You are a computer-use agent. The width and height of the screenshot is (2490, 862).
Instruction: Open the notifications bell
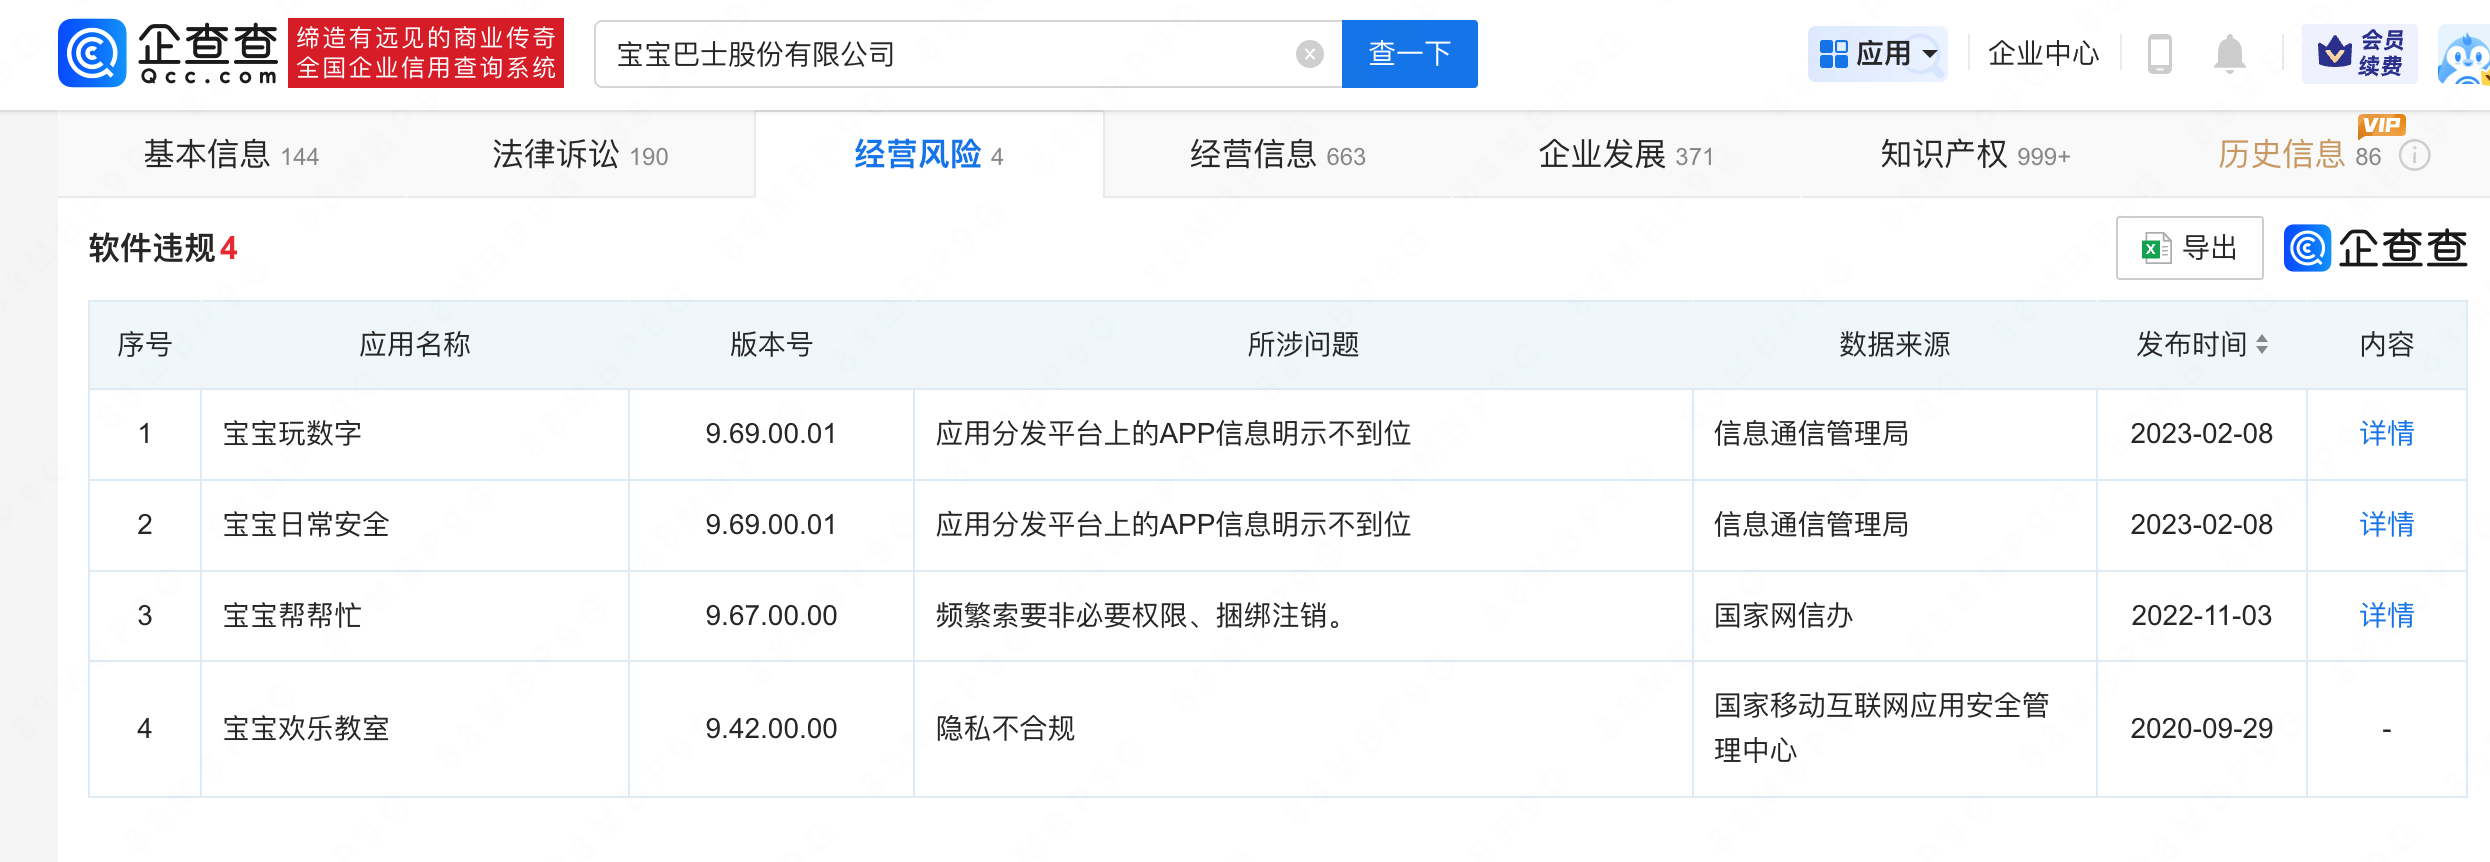coord(2229,54)
